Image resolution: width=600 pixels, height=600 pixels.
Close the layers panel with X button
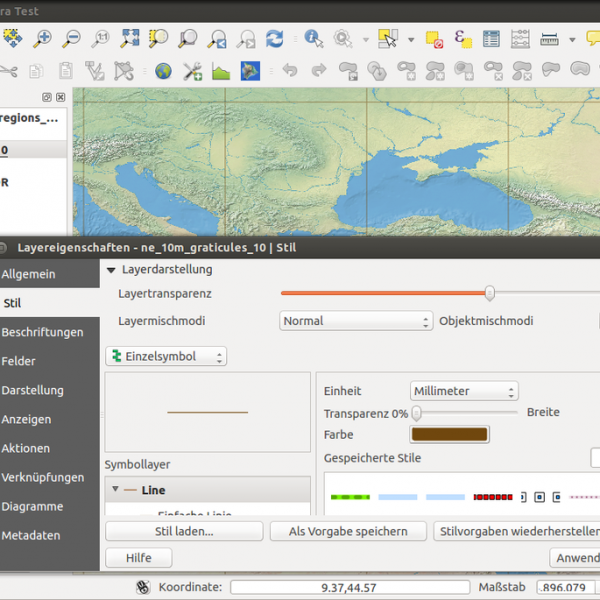[x=60, y=97]
